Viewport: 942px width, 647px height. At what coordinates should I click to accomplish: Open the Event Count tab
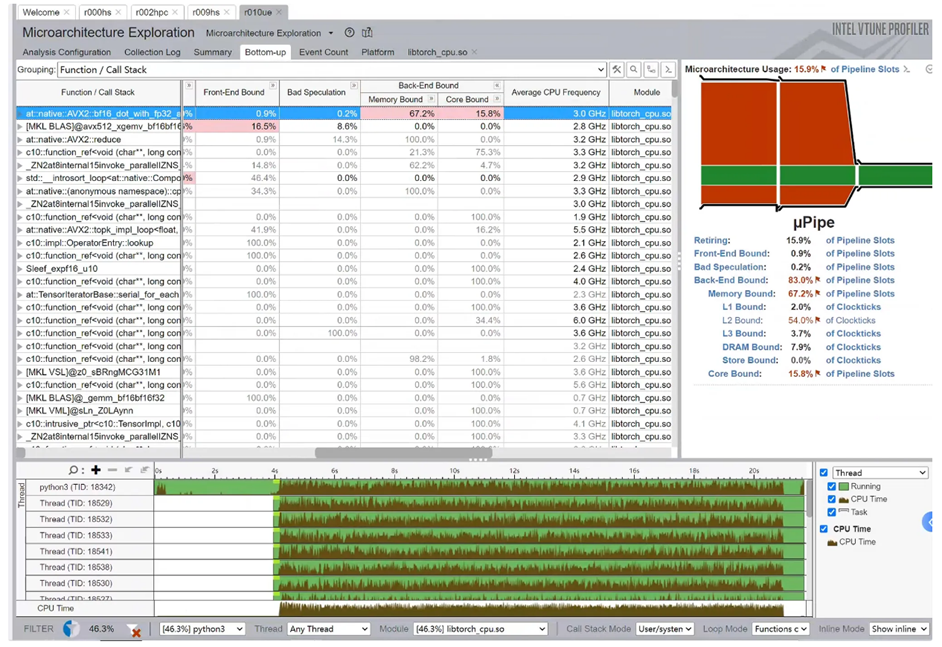(x=323, y=52)
